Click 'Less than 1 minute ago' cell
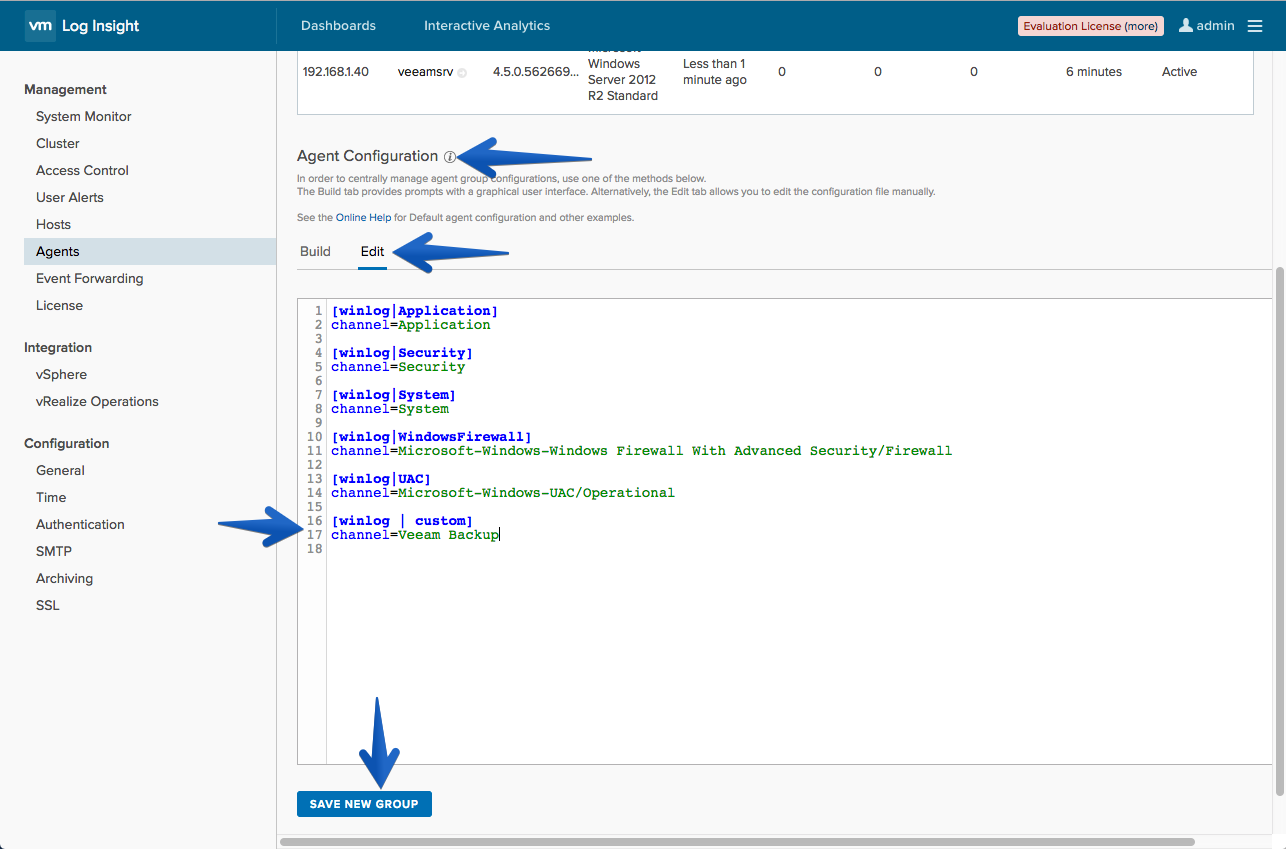Image resolution: width=1286 pixels, height=849 pixels. click(715, 72)
